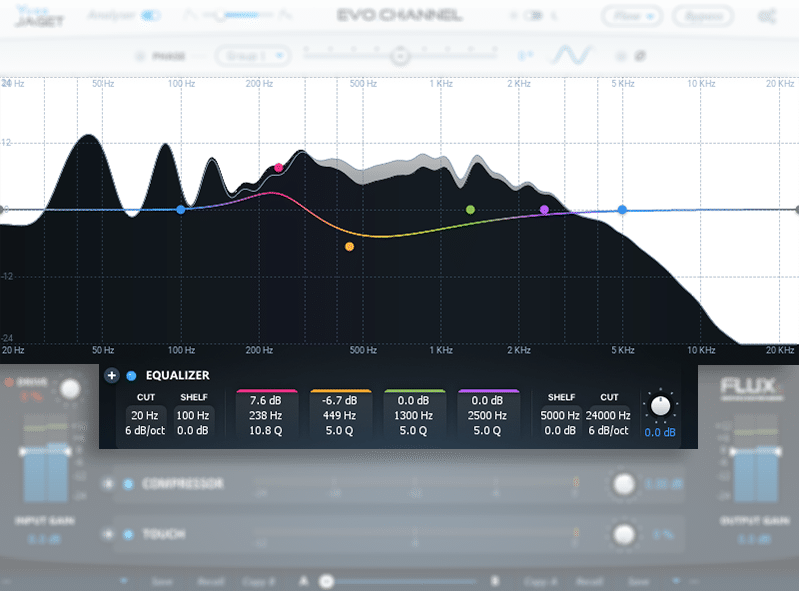This screenshot has width=799, height=591.
Task: Click the 238 Hz frequency value
Action: point(265,415)
